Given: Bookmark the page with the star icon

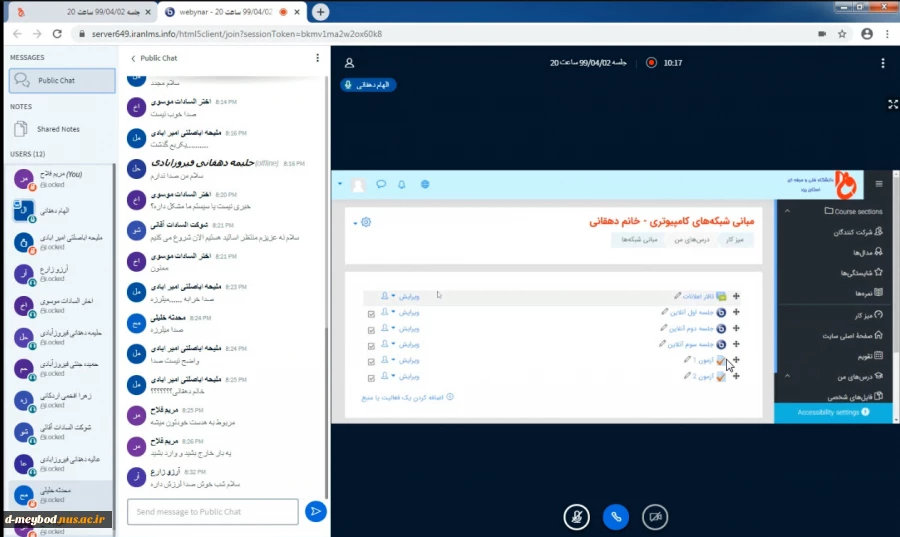Looking at the screenshot, I should point(842,34).
